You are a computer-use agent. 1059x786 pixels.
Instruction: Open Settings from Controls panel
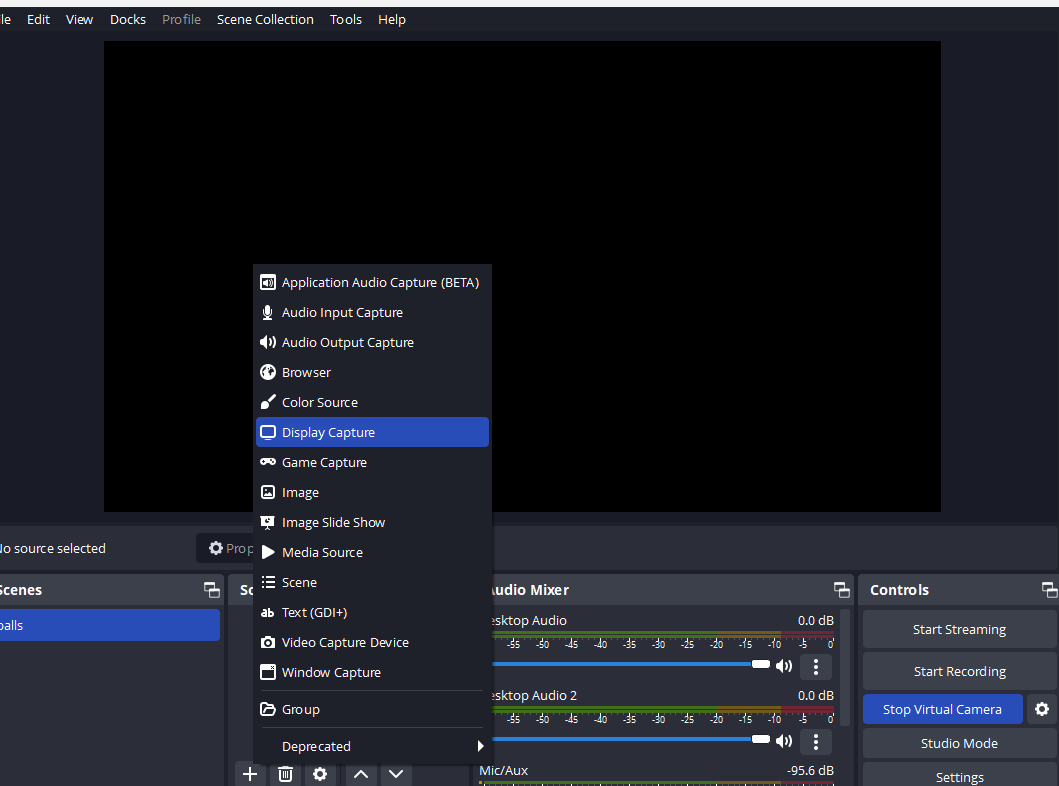point(959,777)
